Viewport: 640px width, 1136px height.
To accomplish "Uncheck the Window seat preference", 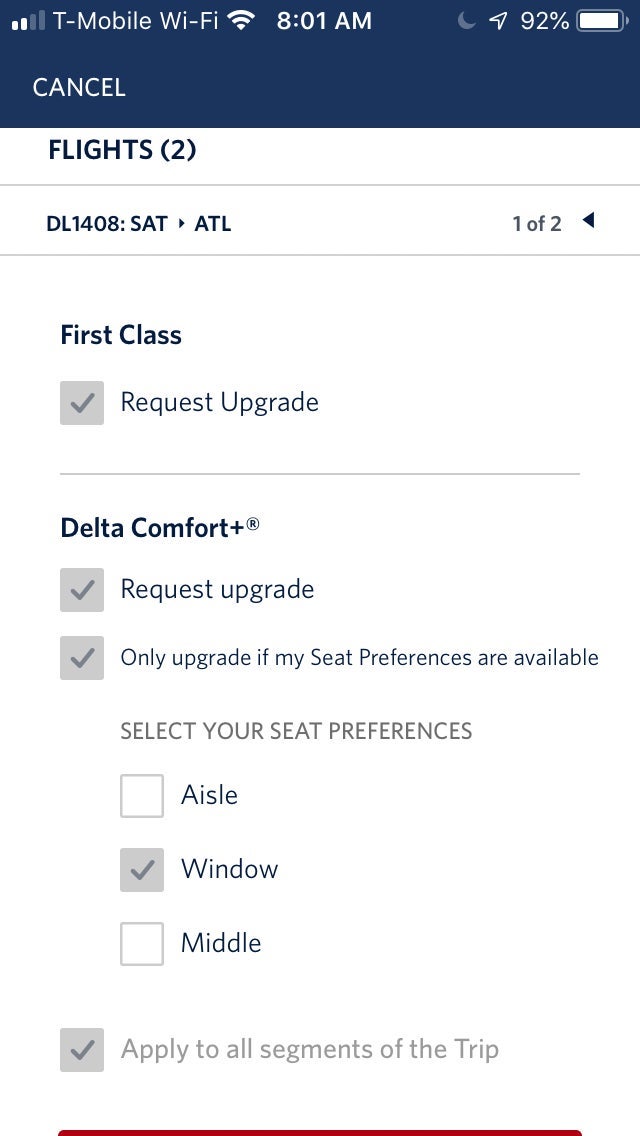I will tap(142, 870).
